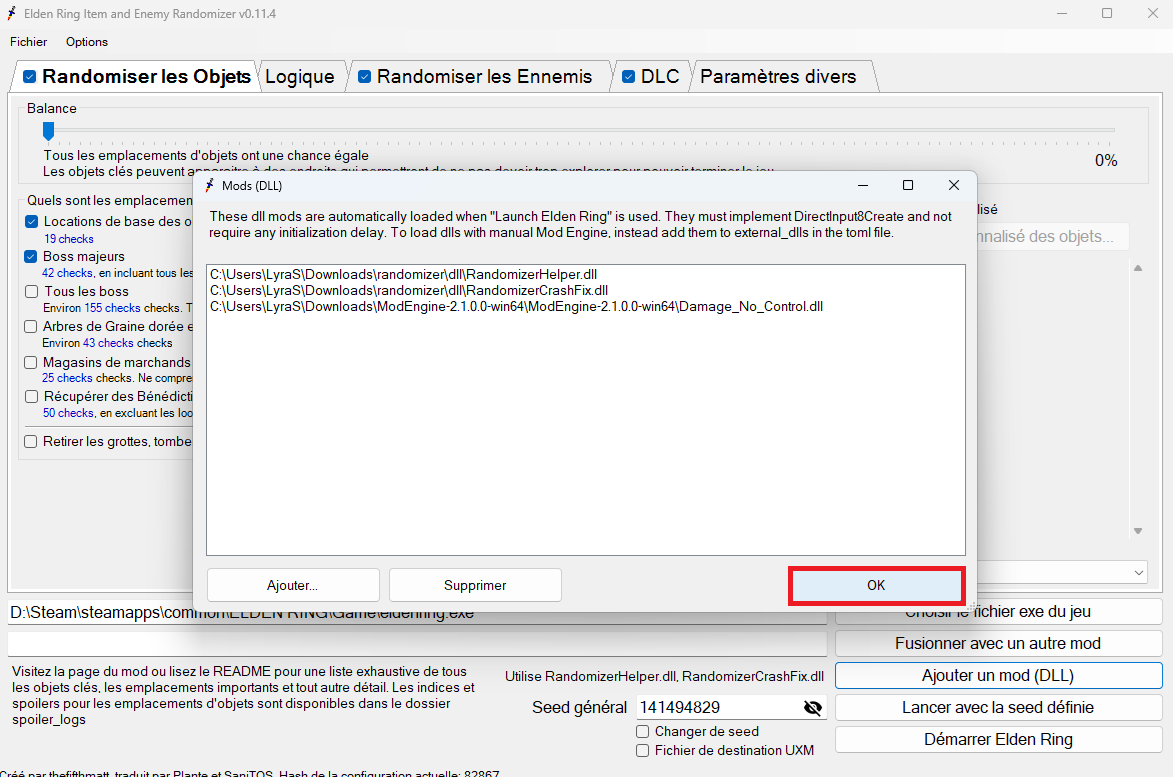Click the 19 checks link
1173x777 pixels.
(69, 239)
